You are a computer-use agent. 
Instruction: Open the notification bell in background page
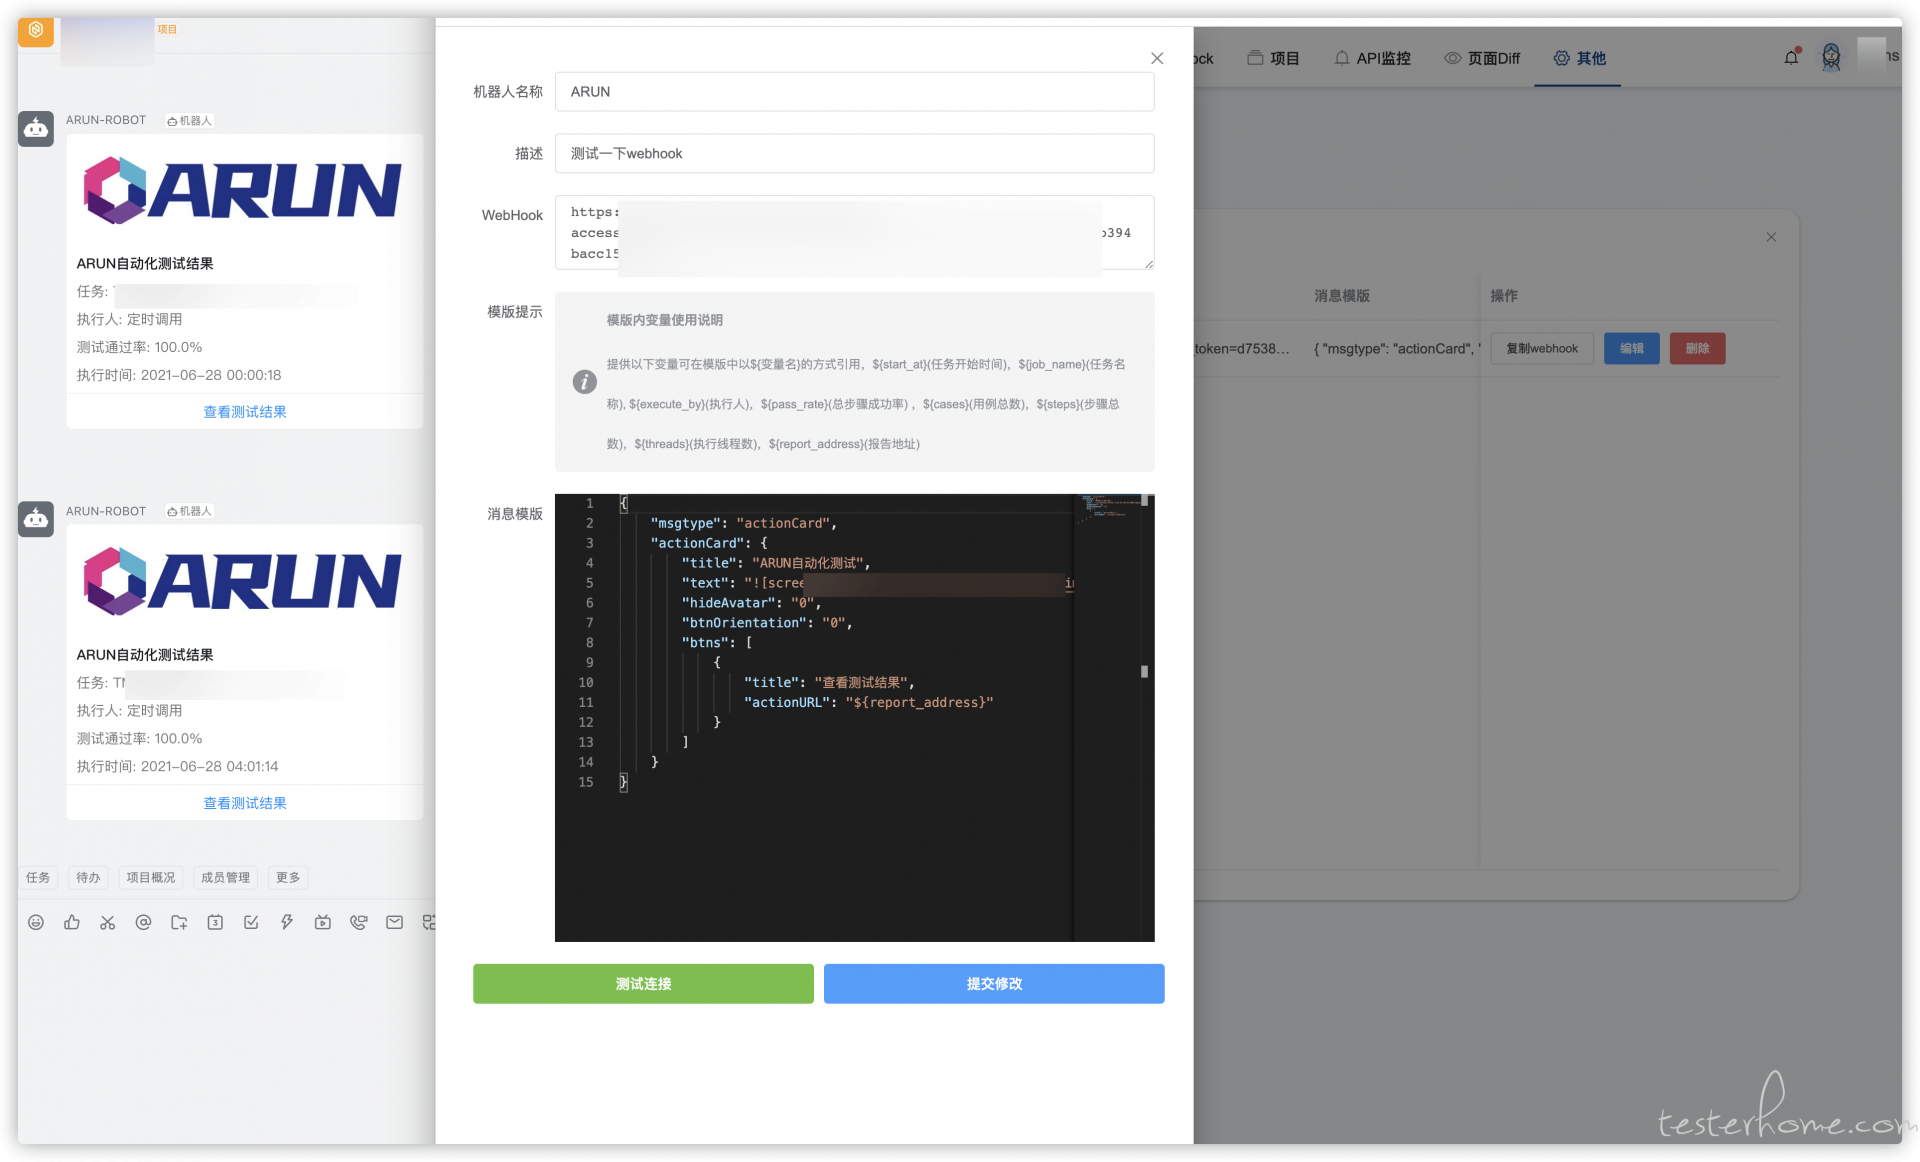(1791, 57)
